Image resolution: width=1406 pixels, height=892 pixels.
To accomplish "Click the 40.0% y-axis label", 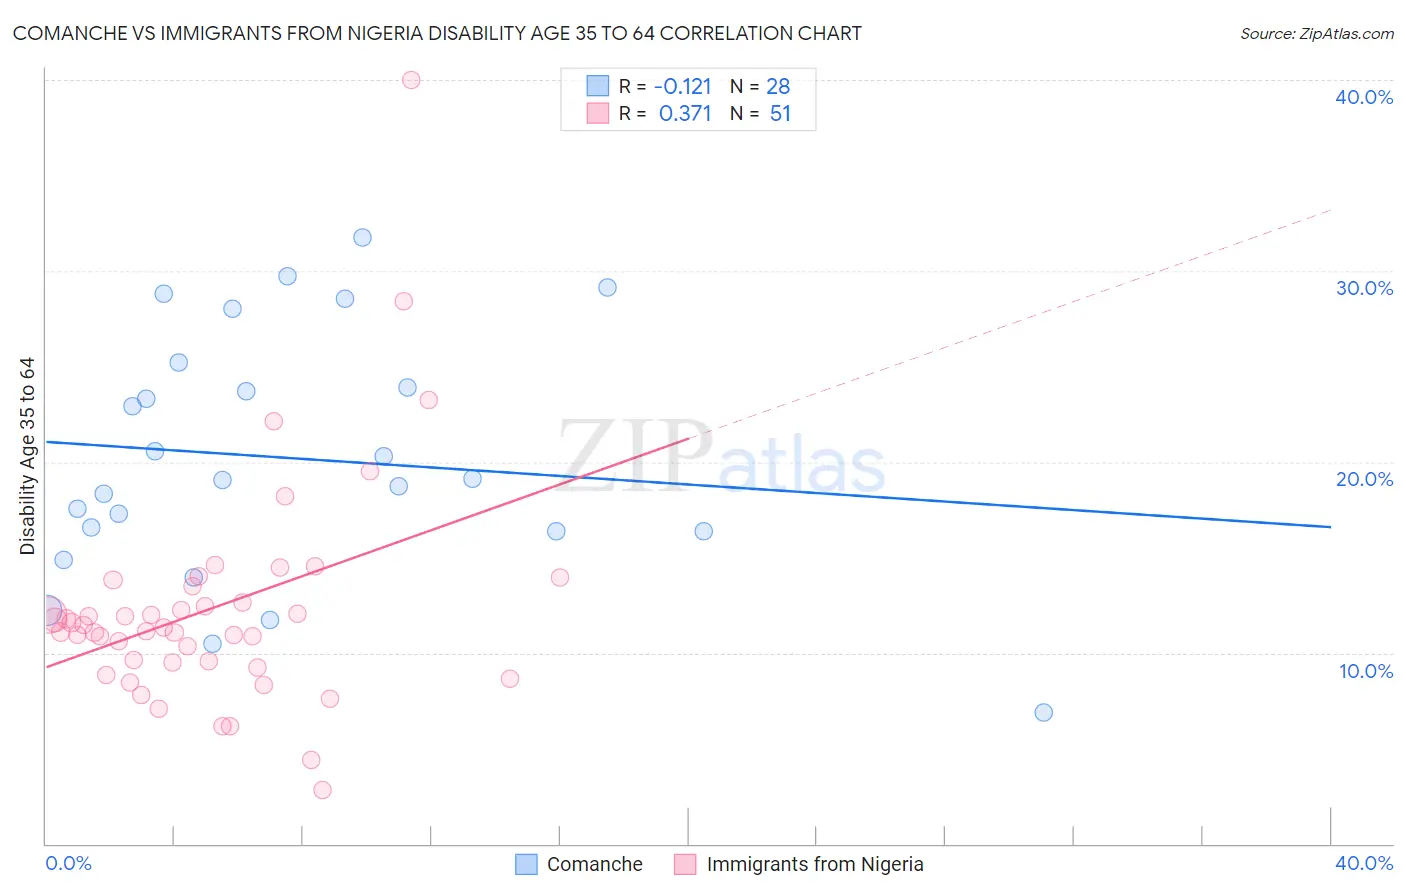I will pyautogui.click(x=1364, y=97).
